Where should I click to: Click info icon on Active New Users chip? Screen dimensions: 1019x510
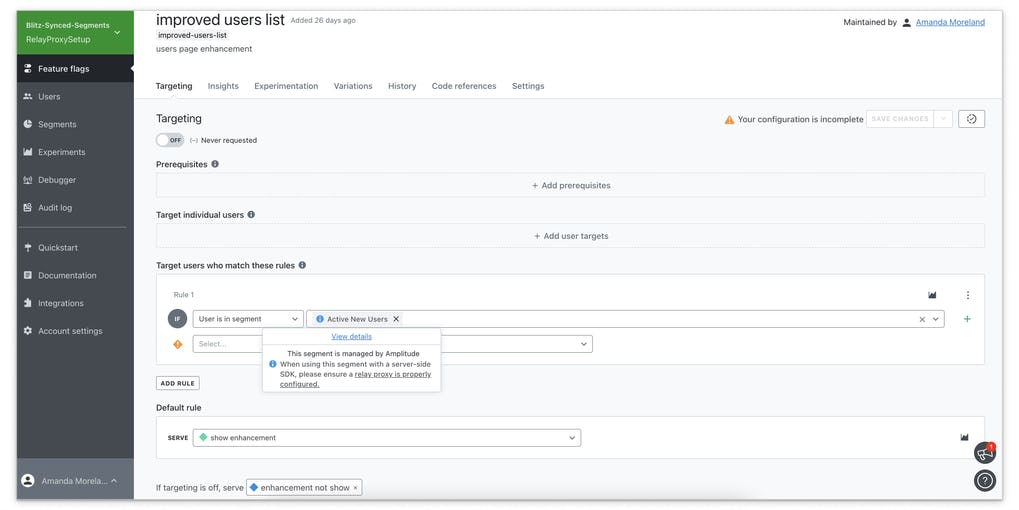320,319
